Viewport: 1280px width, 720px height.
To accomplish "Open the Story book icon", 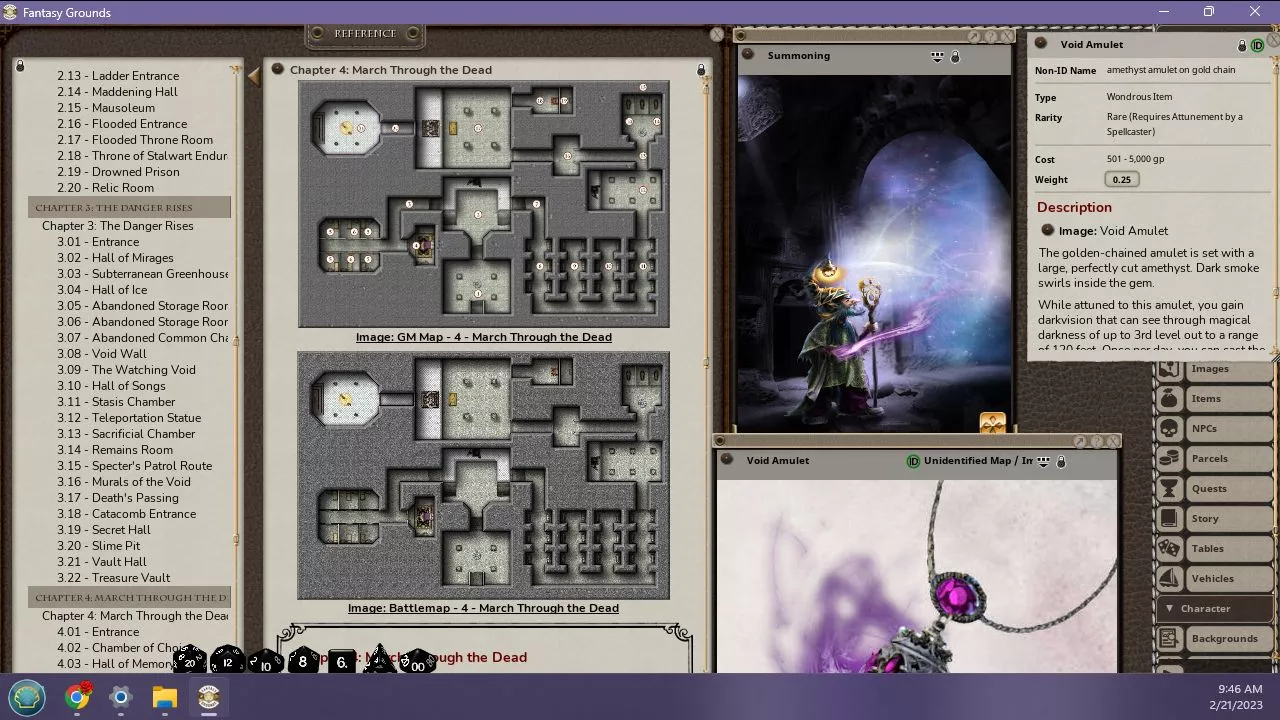I will point(1168,518).
